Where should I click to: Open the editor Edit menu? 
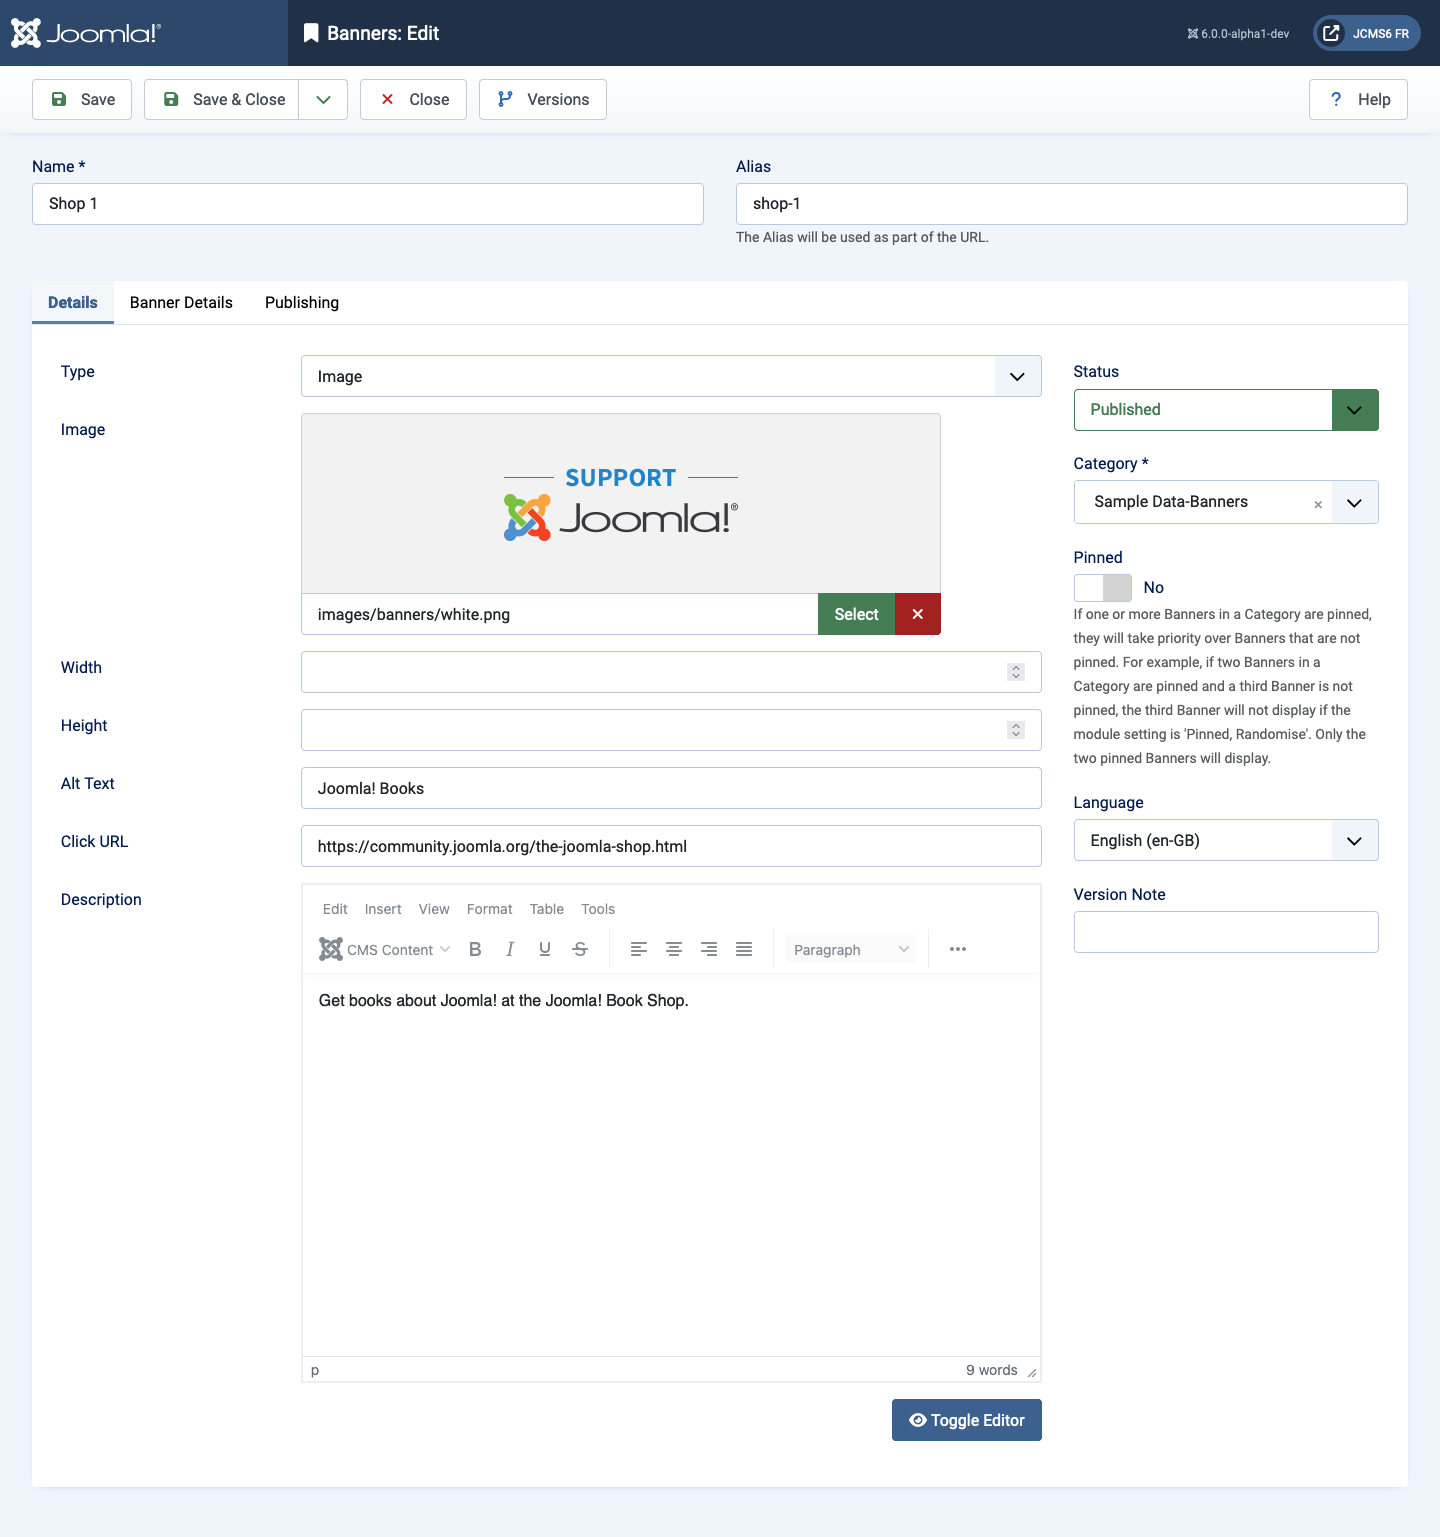(x=335, y=909)
